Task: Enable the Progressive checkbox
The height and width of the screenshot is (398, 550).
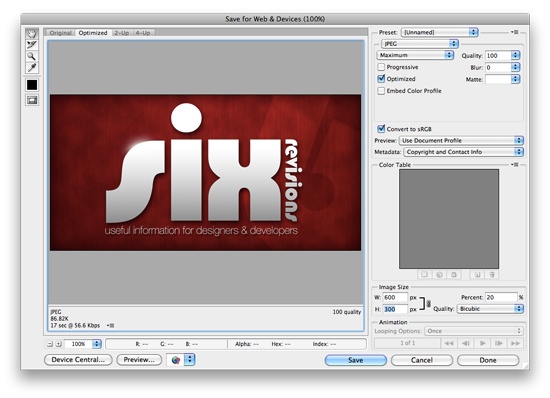Action: 381,67
